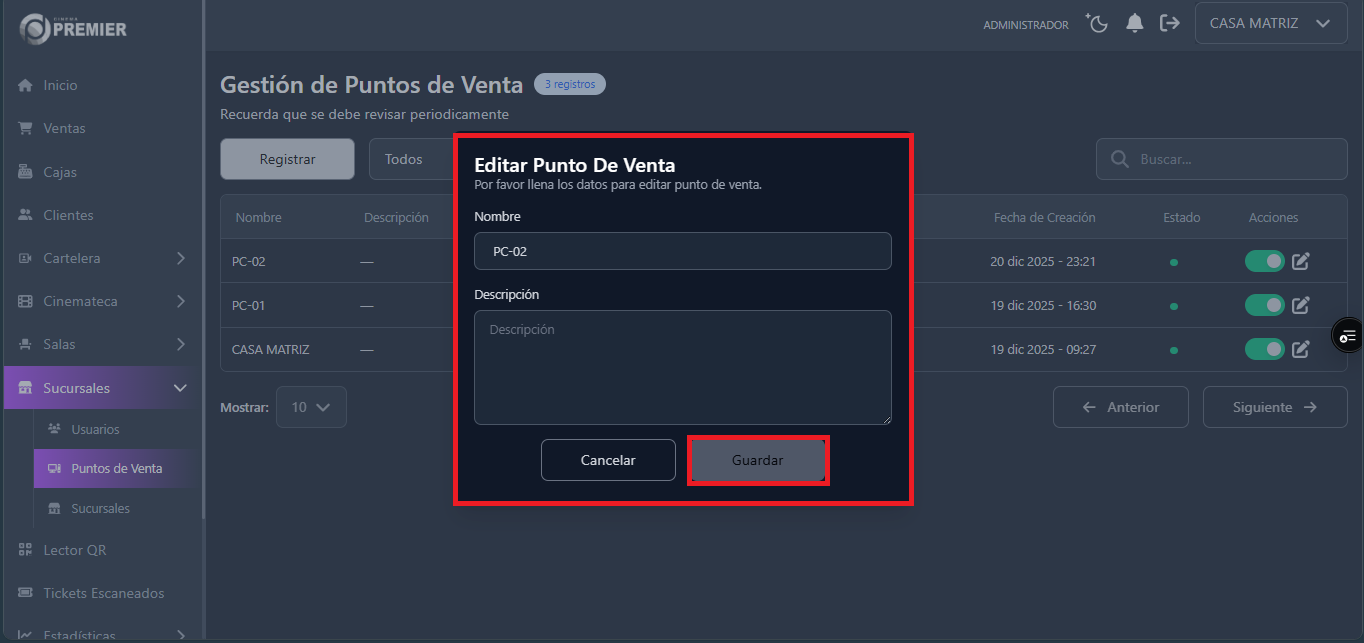Click the Premier cinema logo
This screenshot has height=643, width=1364.
(70, 28)
